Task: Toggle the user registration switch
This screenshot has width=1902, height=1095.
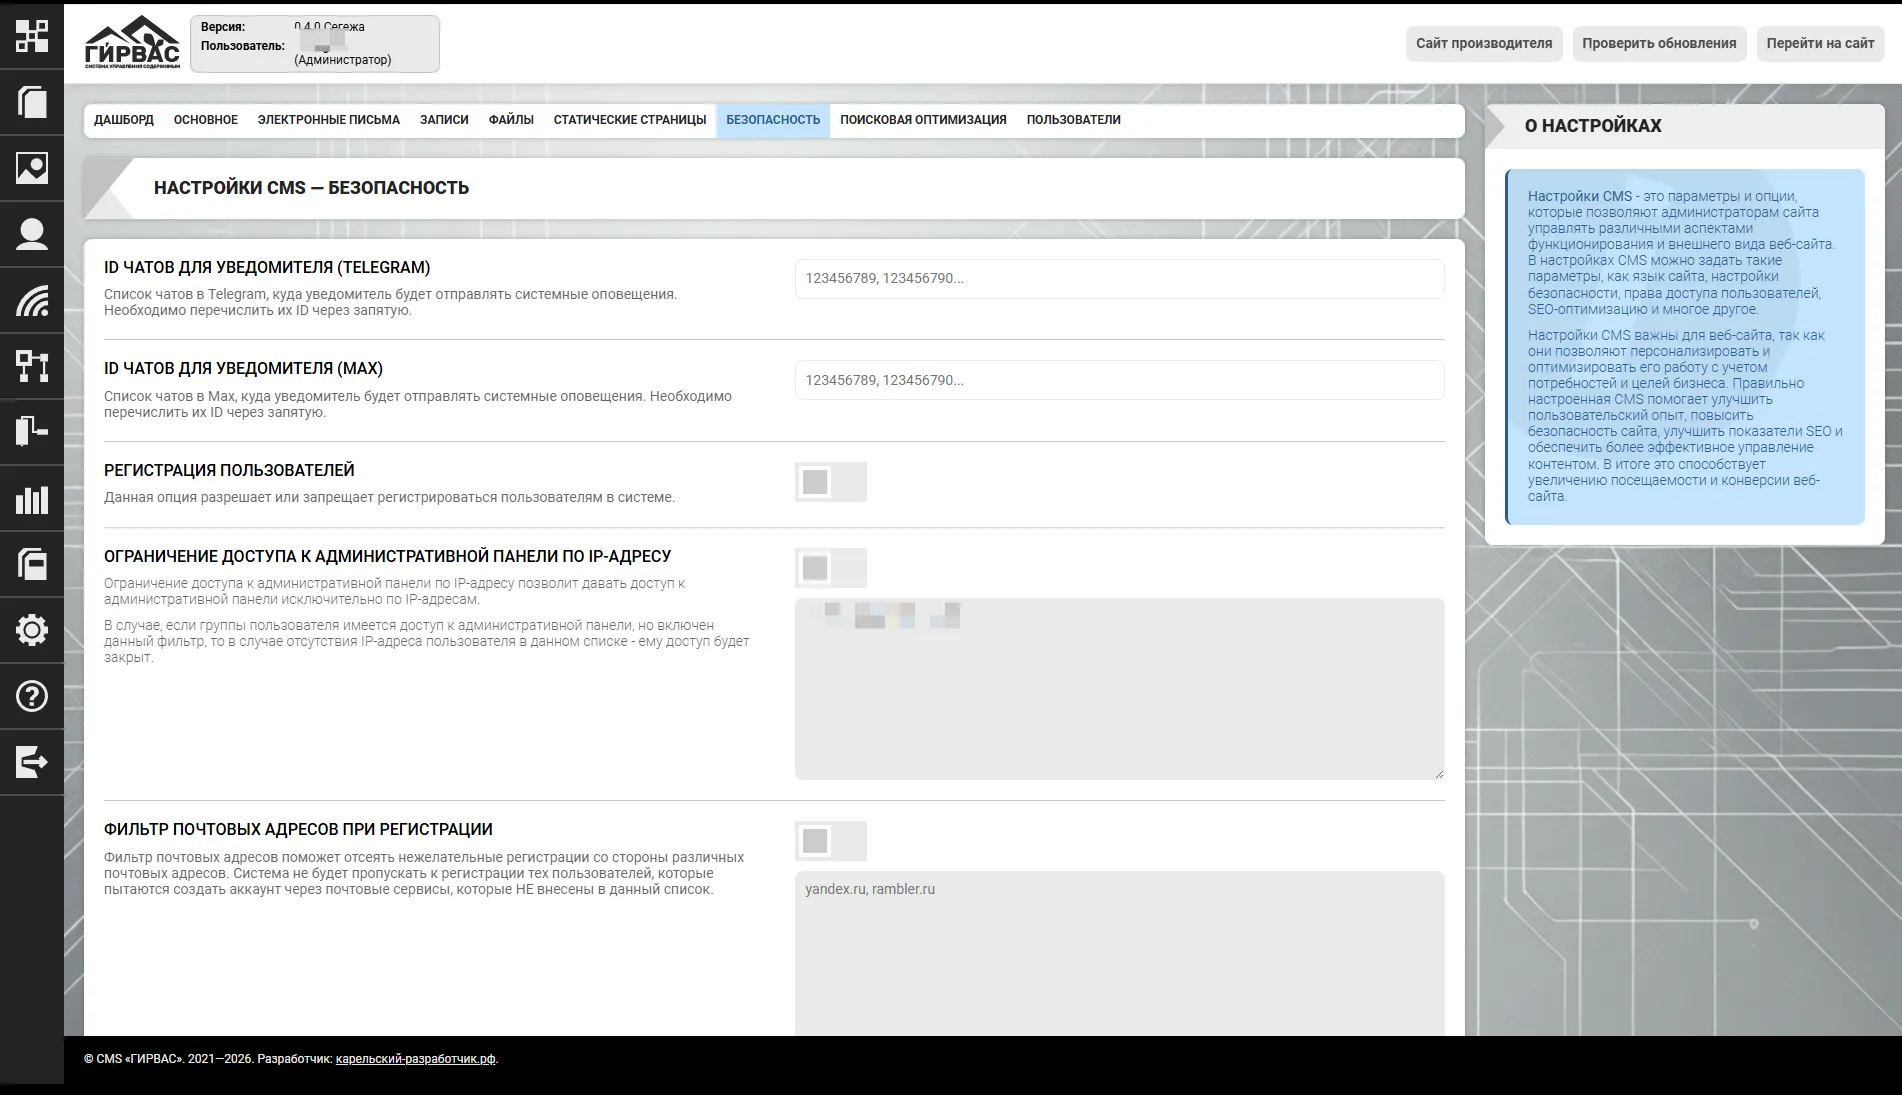Action: [831, 482]
